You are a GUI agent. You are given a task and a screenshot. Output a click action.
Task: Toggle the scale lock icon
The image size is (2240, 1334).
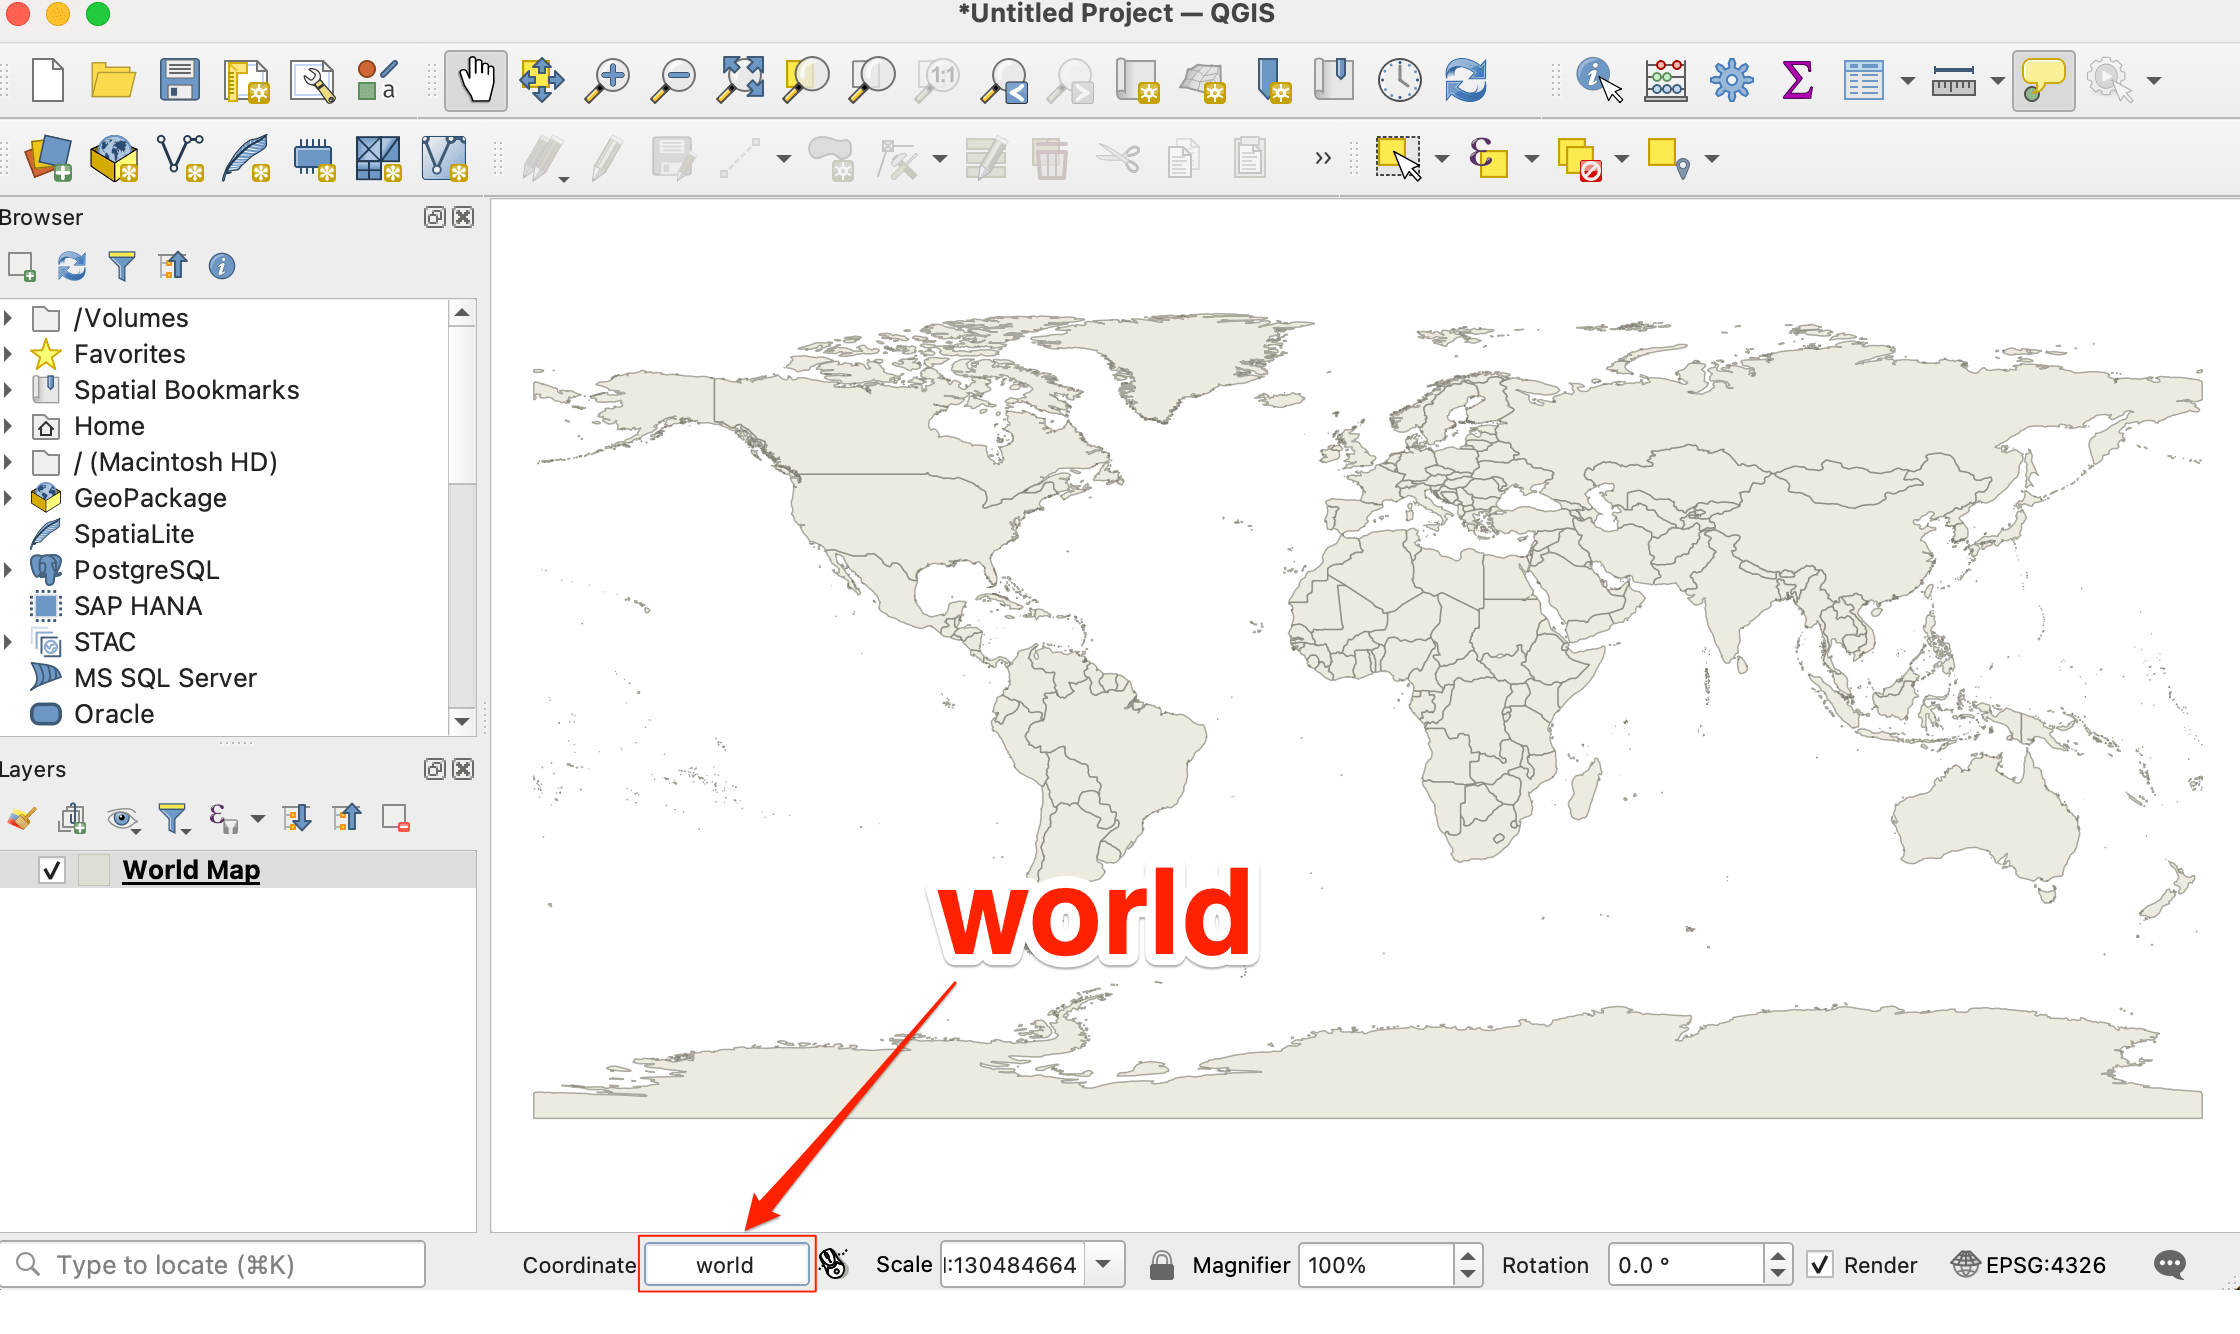[x=1161, y=1265]
